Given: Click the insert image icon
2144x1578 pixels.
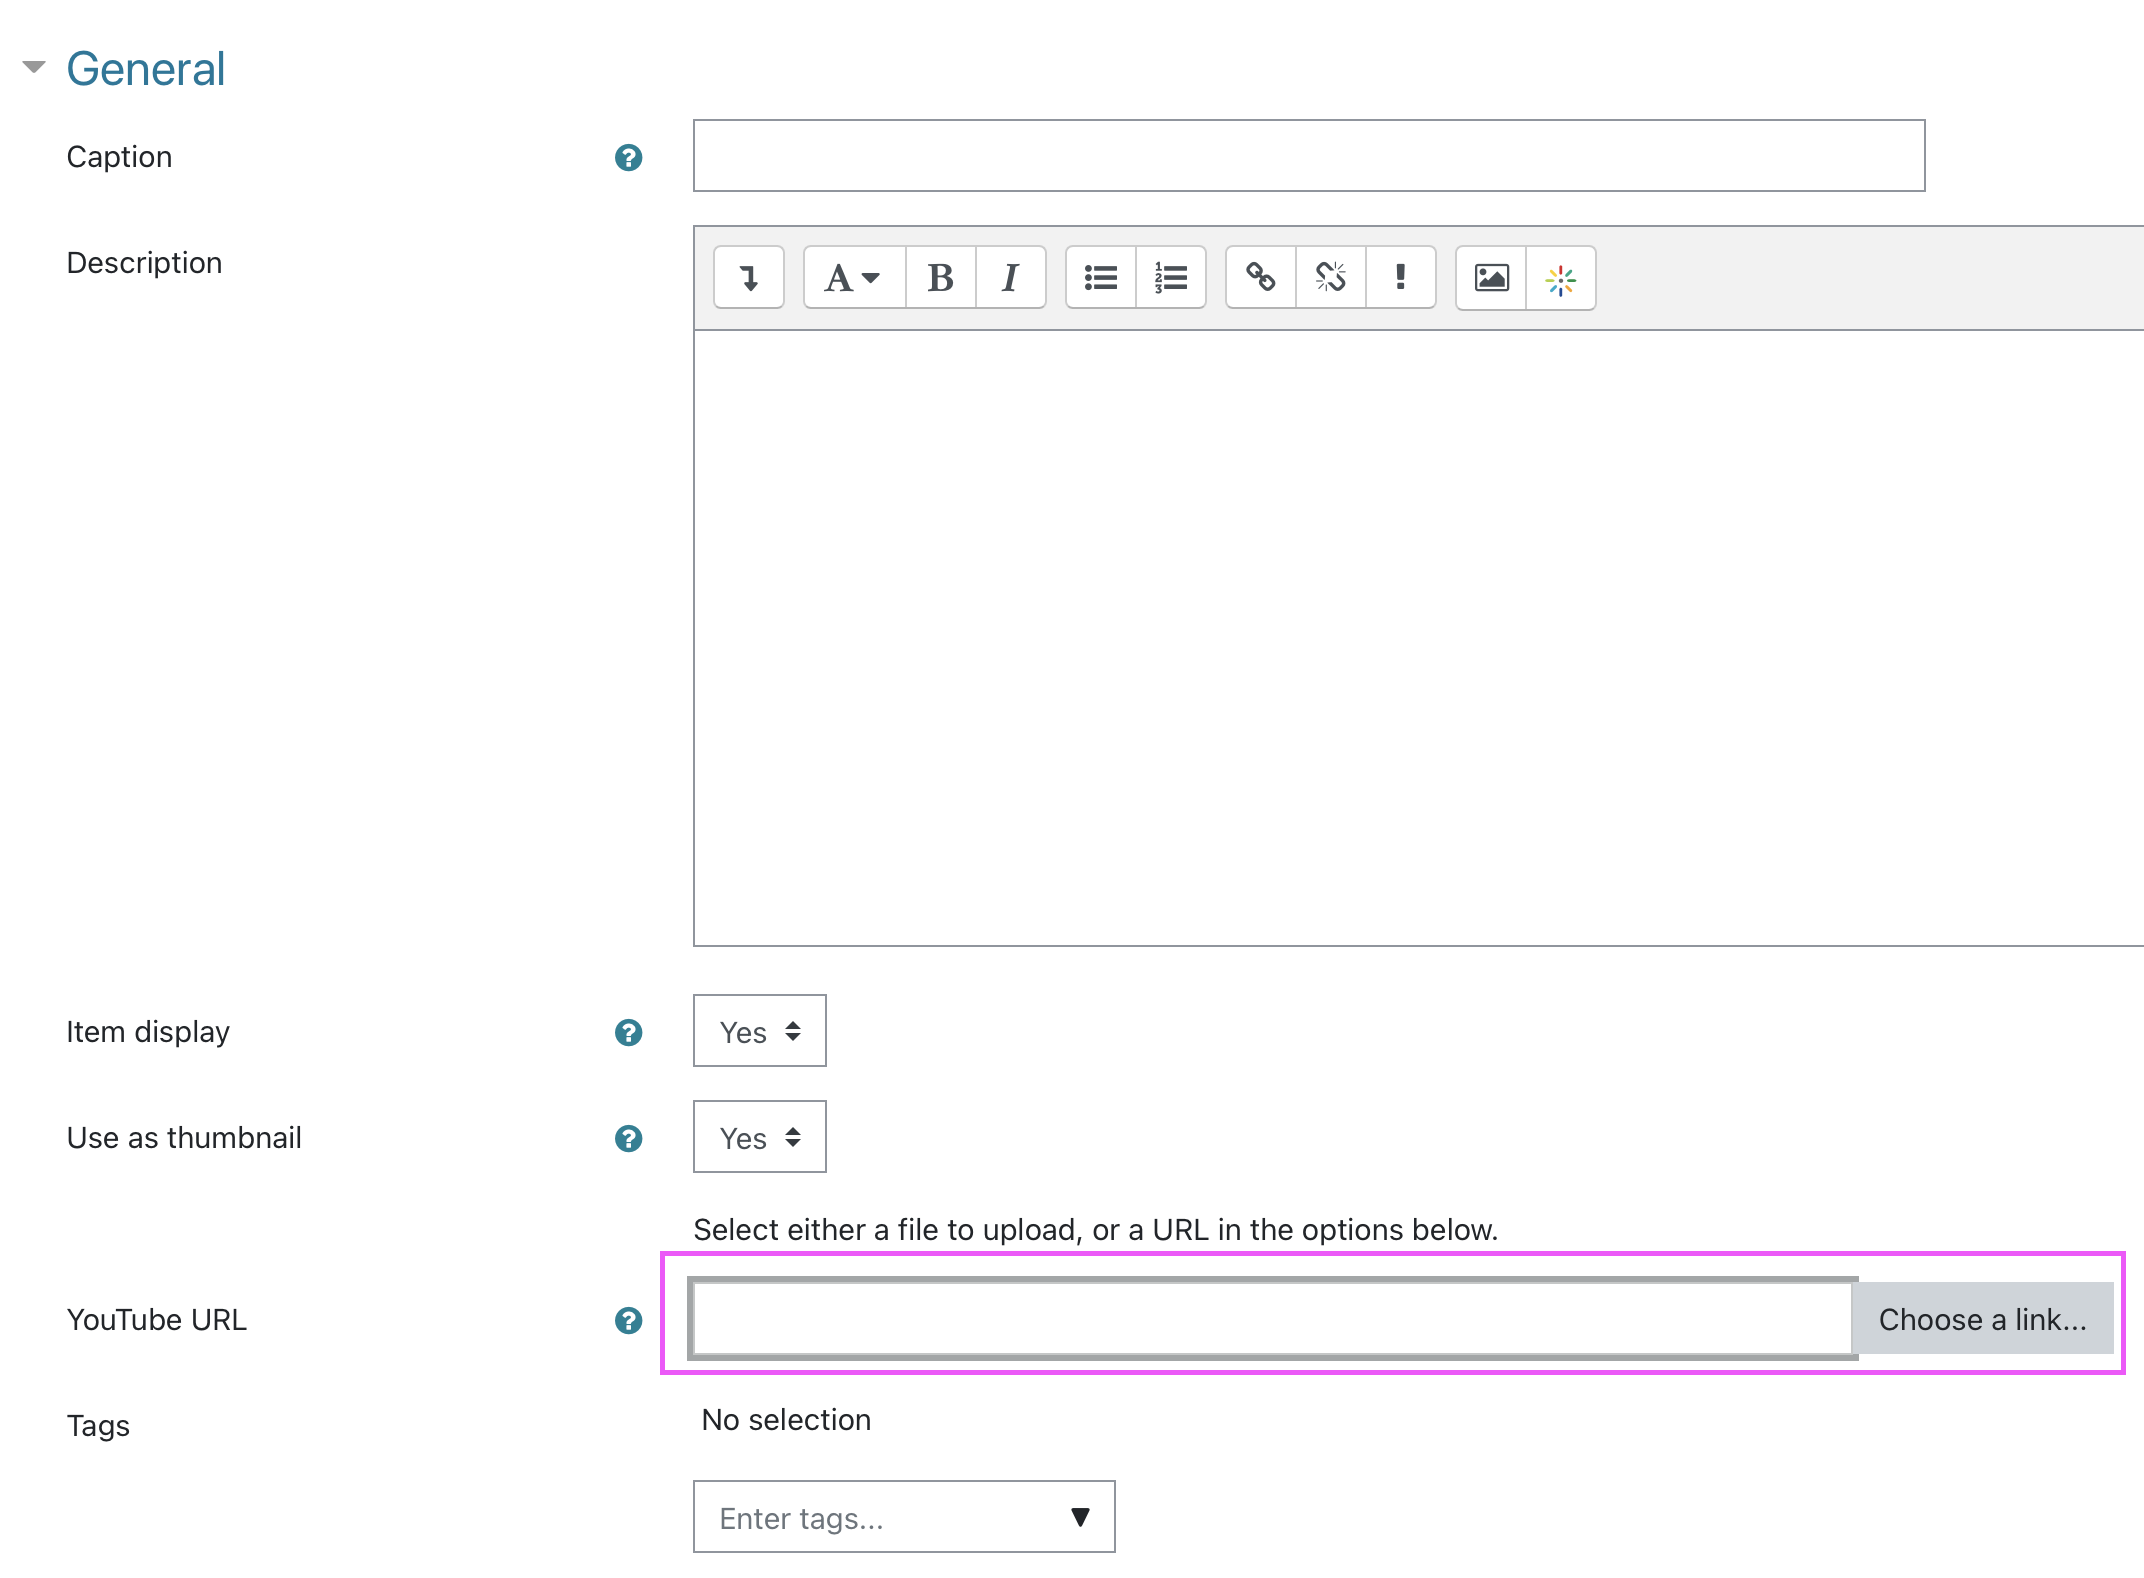Looking at the screenshot, I should point(1490,278).
